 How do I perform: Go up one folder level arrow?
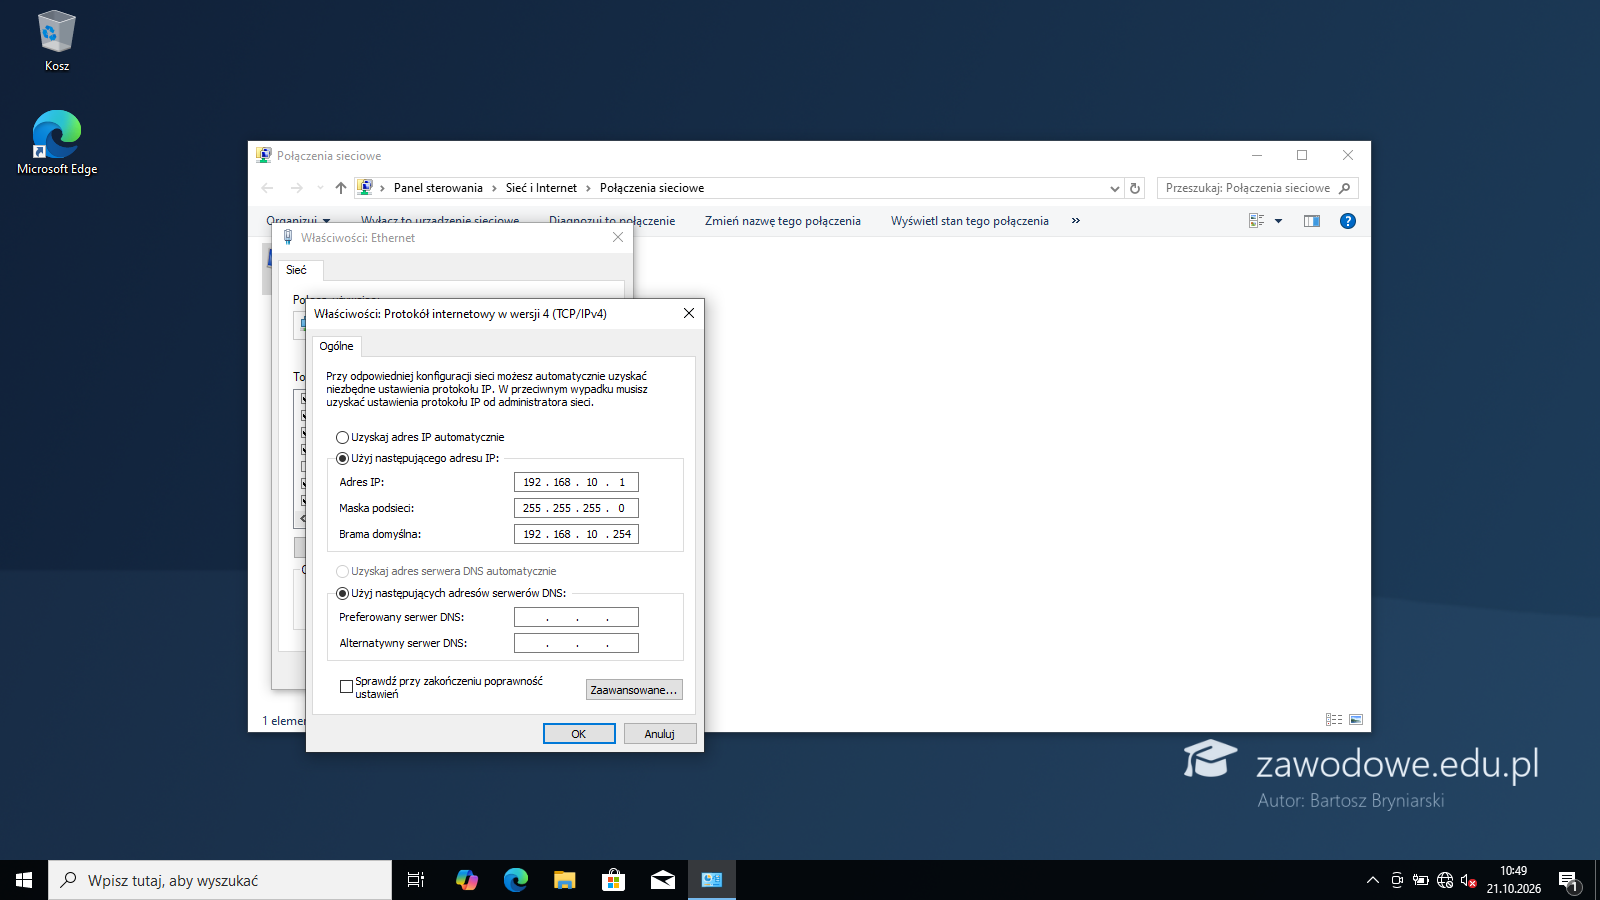(341, 188)
